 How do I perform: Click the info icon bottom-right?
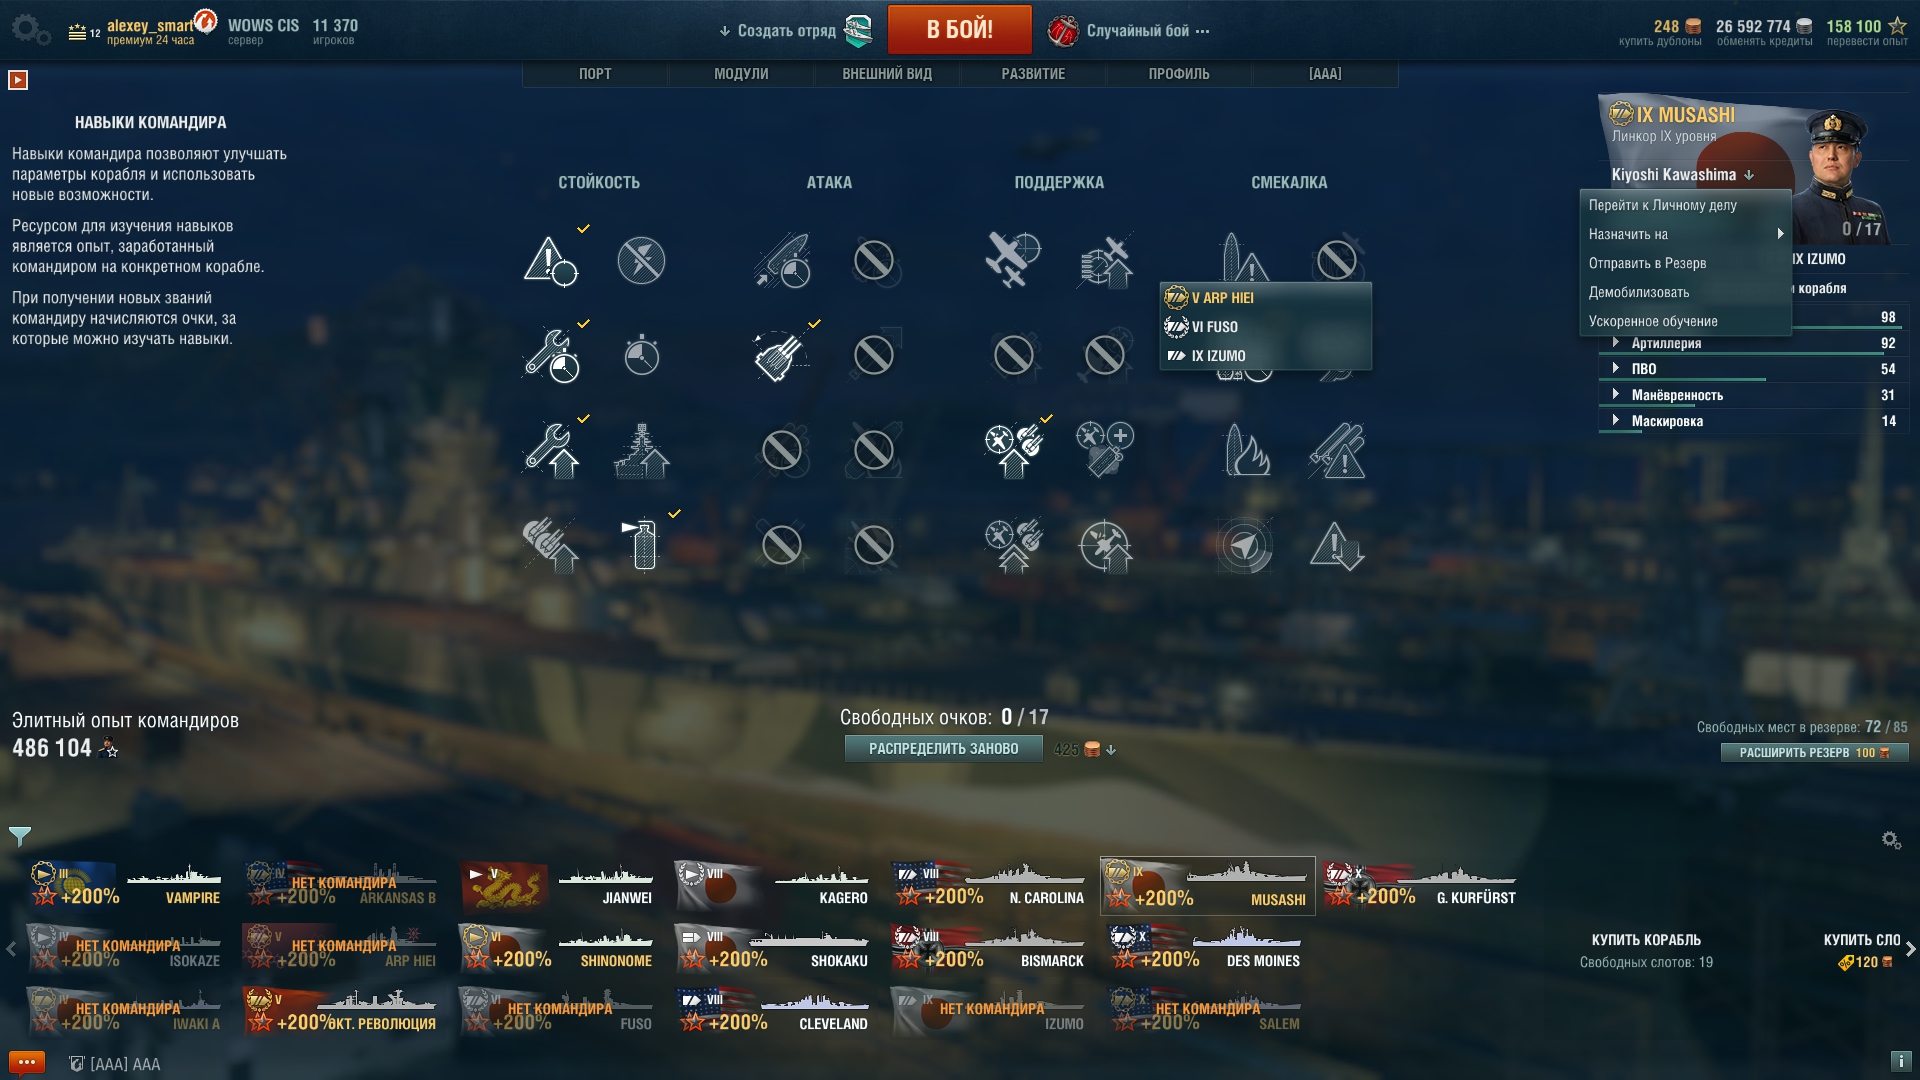click(1901, 1062)
